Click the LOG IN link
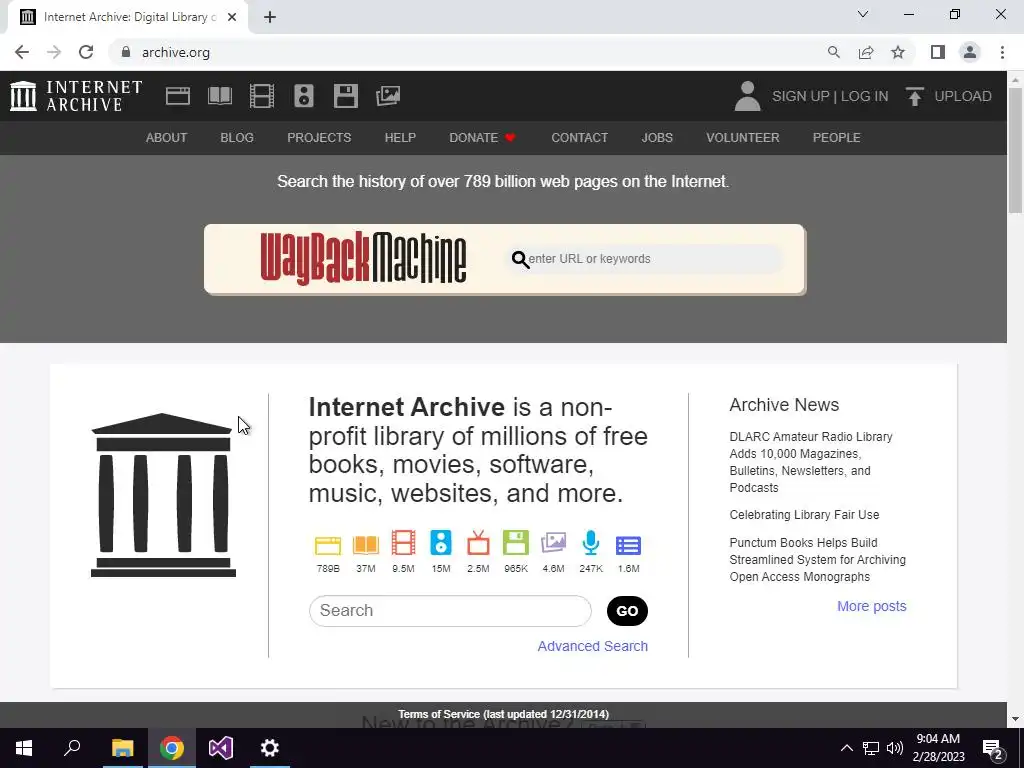This screenshot has width=1024, height=768. coord(865,96)
